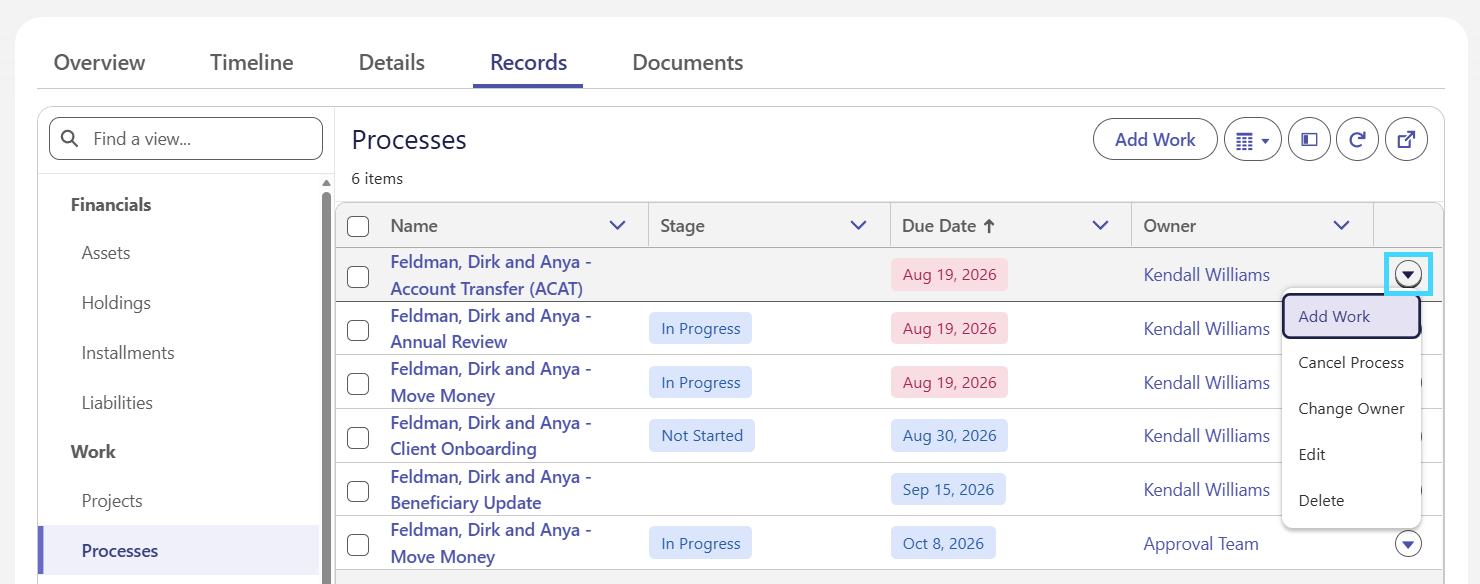Screen dimensions: 1480x584
Task: Select the Processes view in sidebar
Action: (178, 551)
